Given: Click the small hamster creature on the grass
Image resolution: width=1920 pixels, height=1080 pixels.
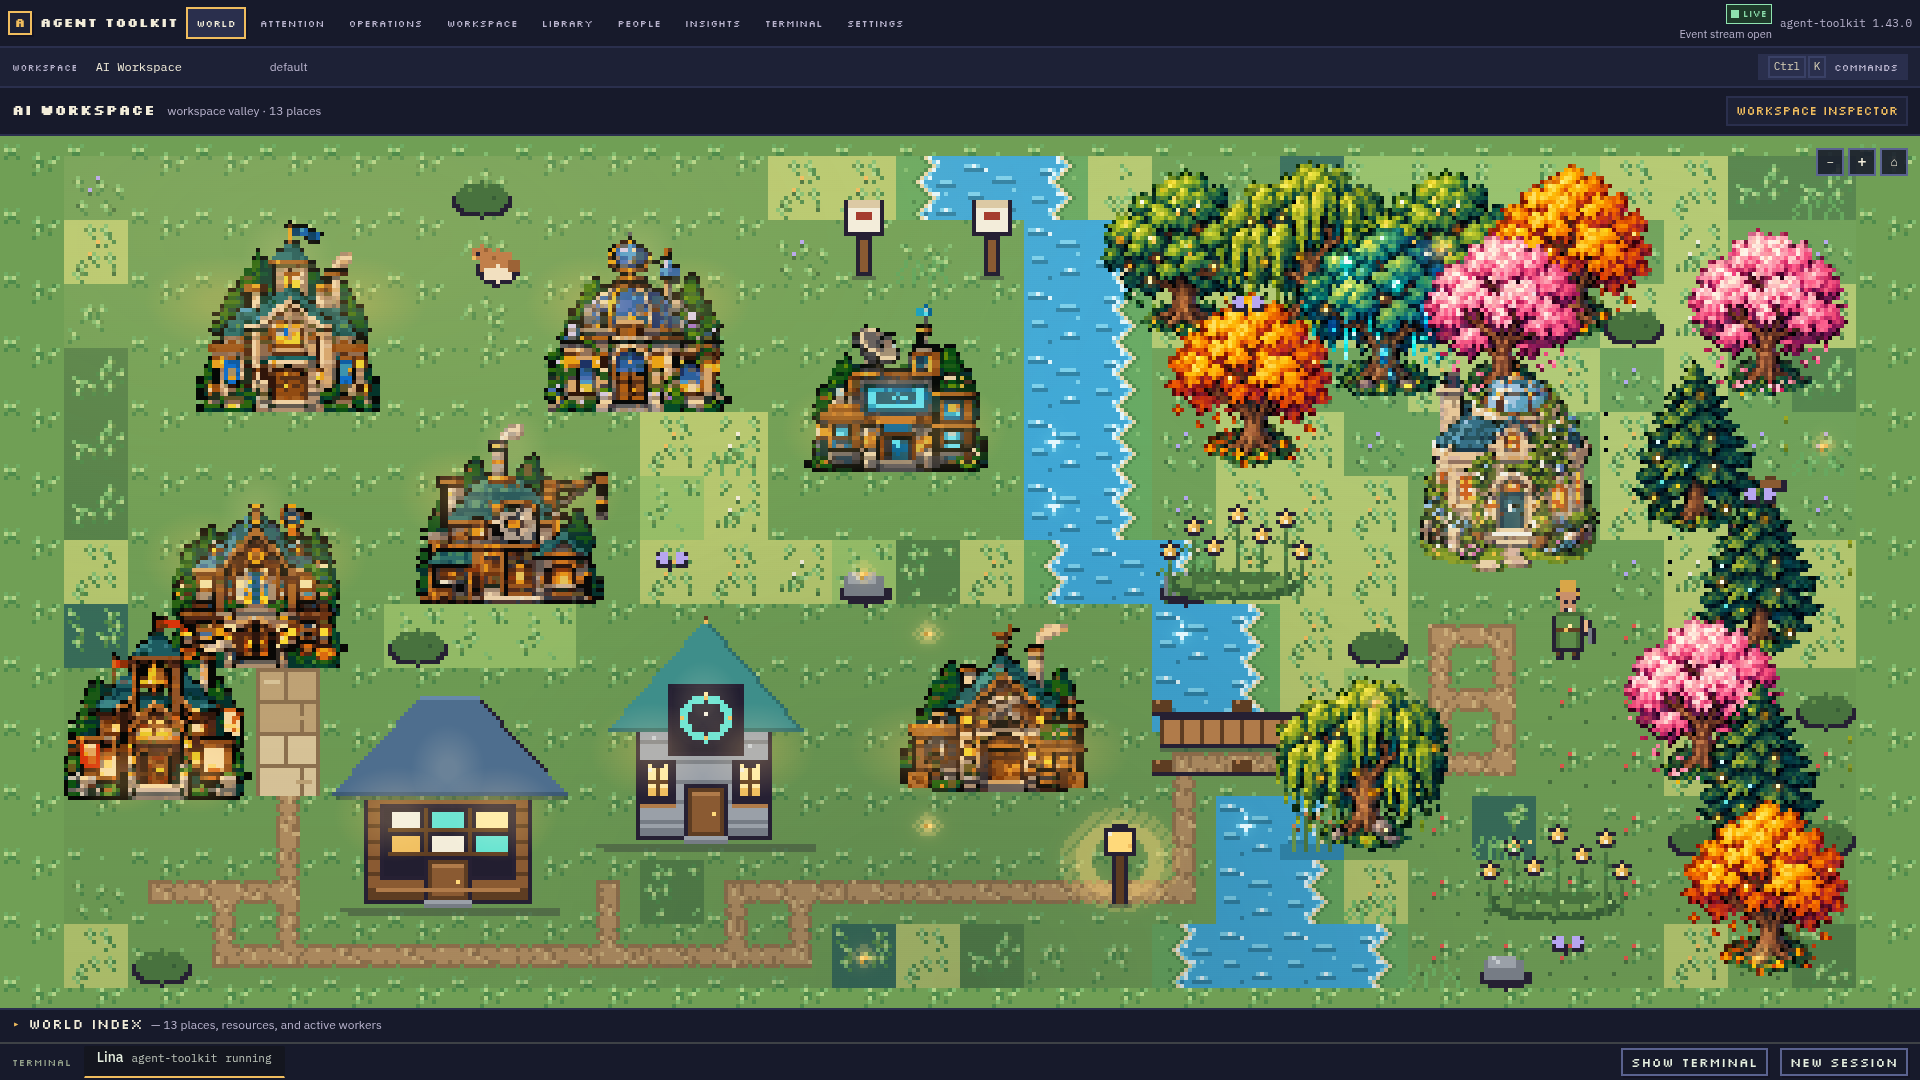Looking at the screenshot, I should (x=496, y=265).
